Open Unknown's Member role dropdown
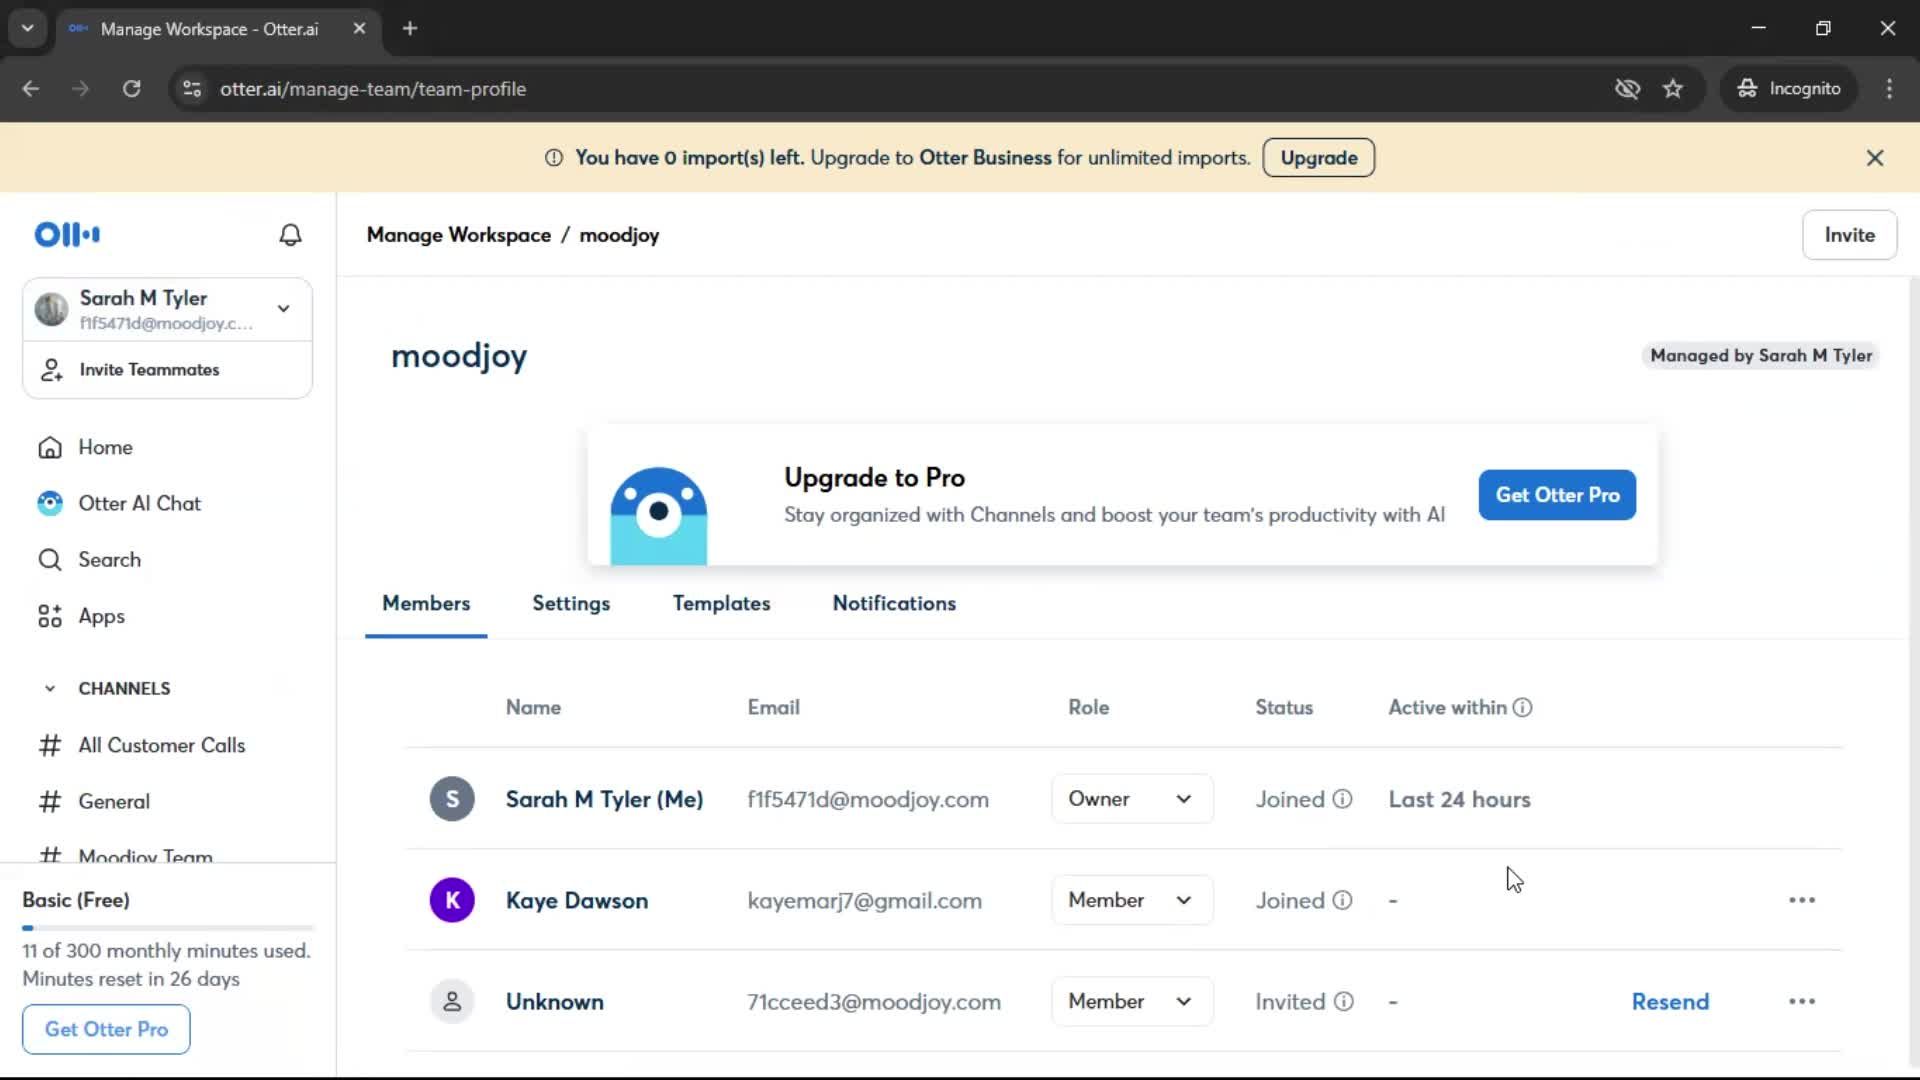1920x1080 pixels. (1132, 1001)
